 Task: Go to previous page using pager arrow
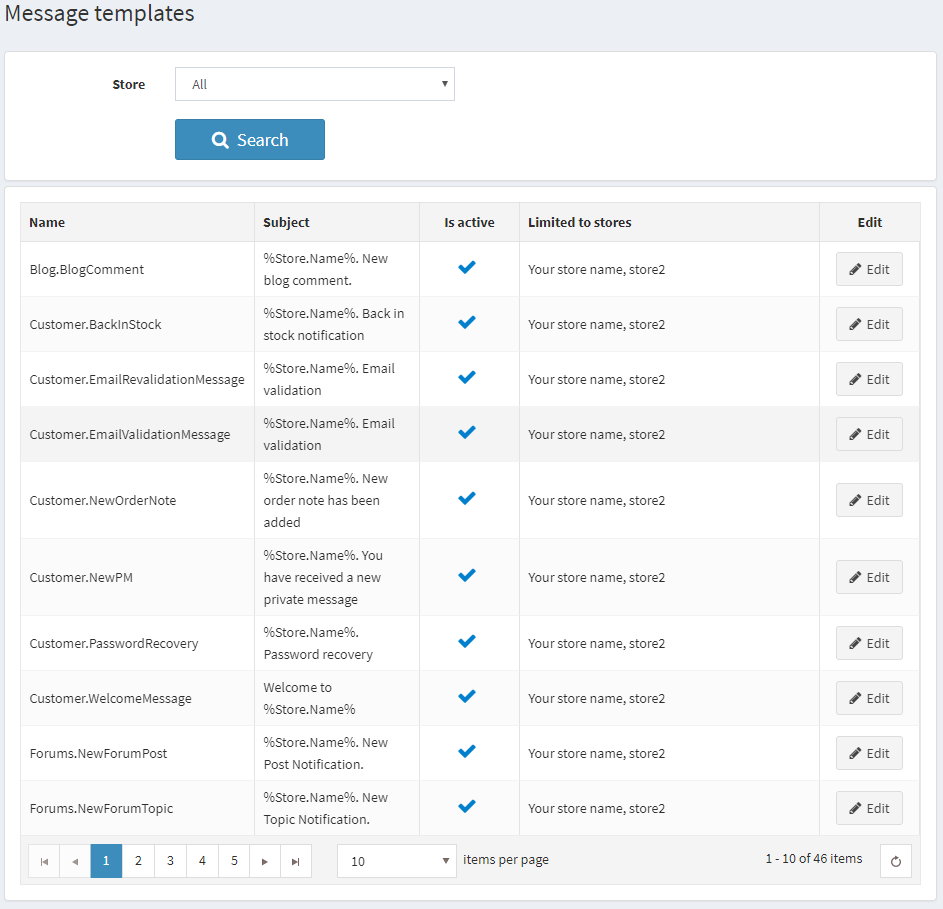pyautogui.click(x=75, y=861)
